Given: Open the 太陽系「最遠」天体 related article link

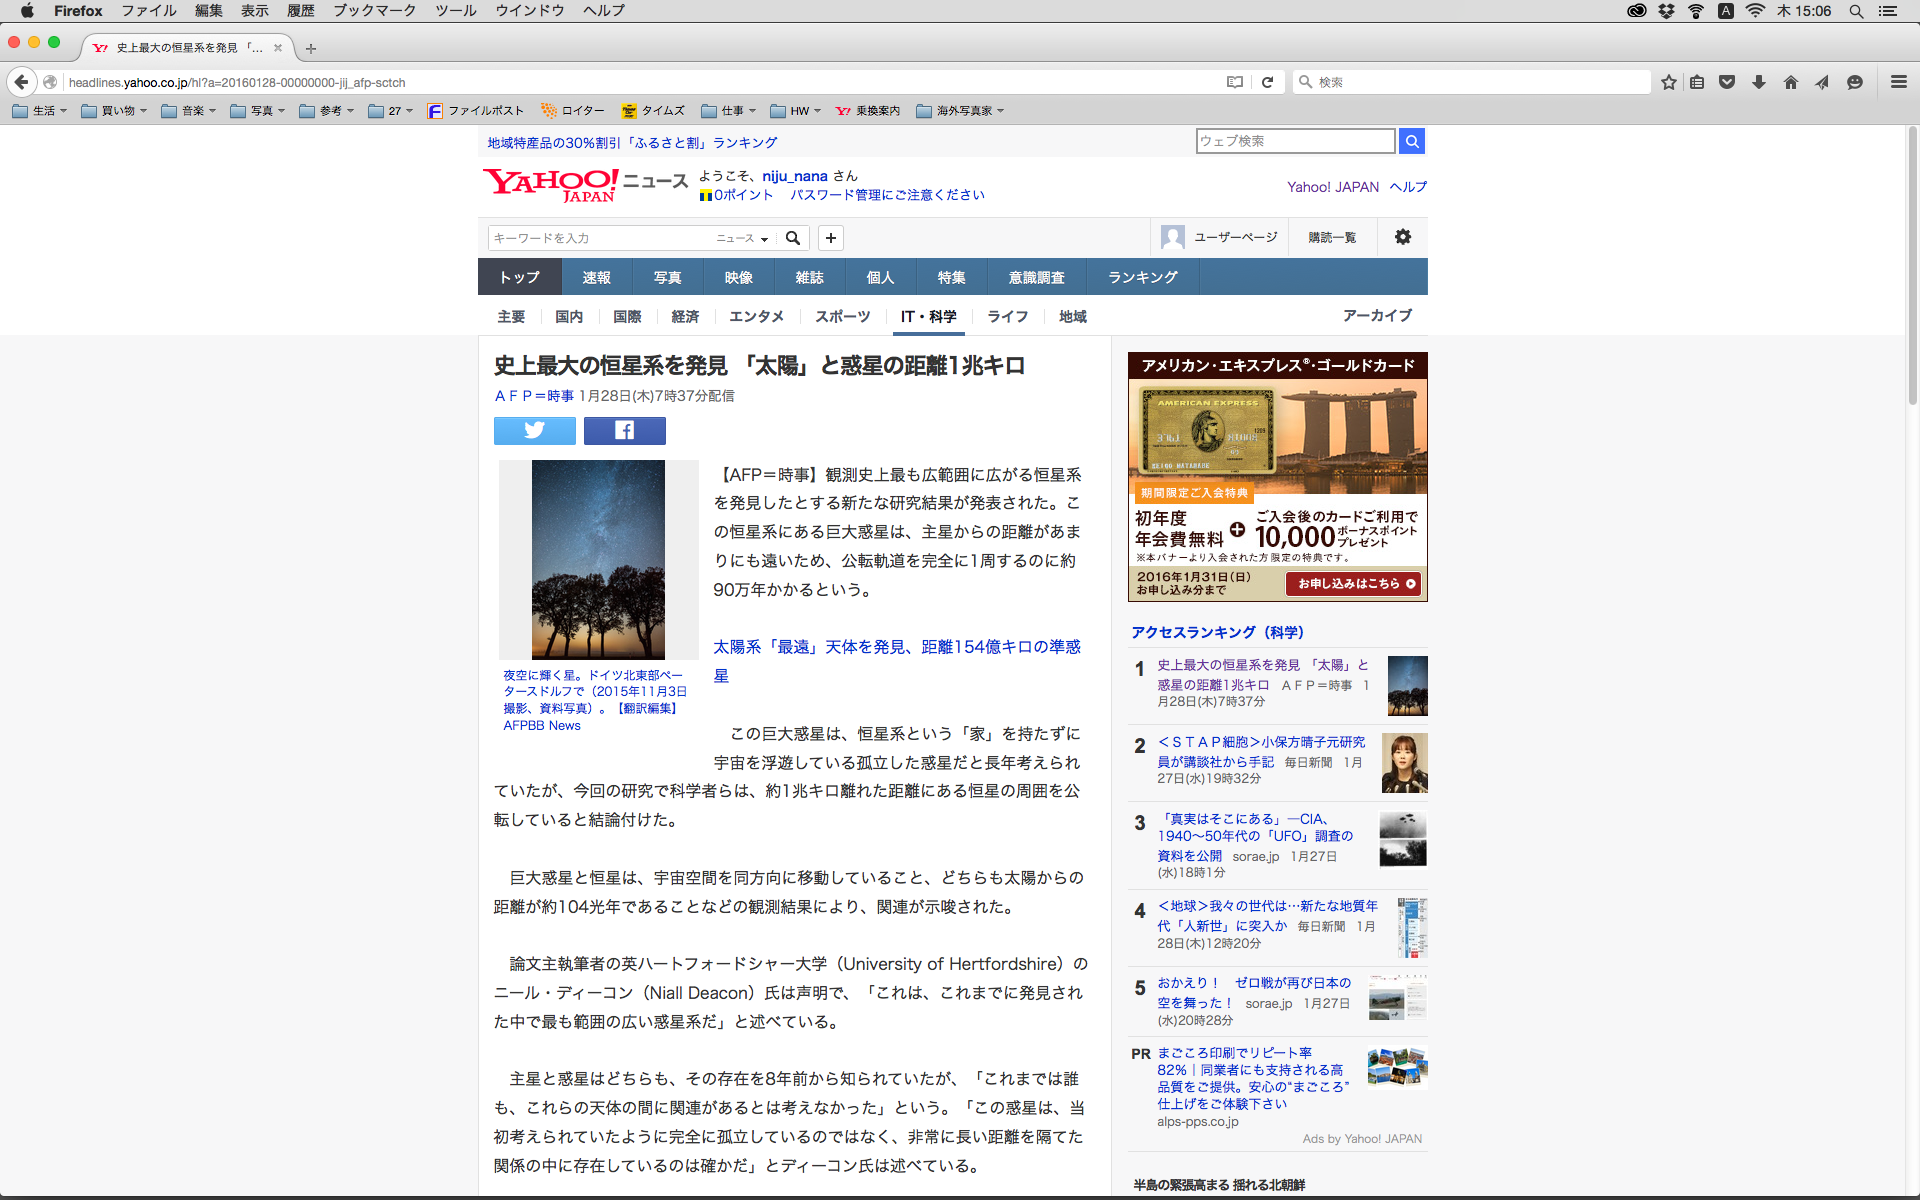Looking at the screenshot, I should [x=896, y=647].
